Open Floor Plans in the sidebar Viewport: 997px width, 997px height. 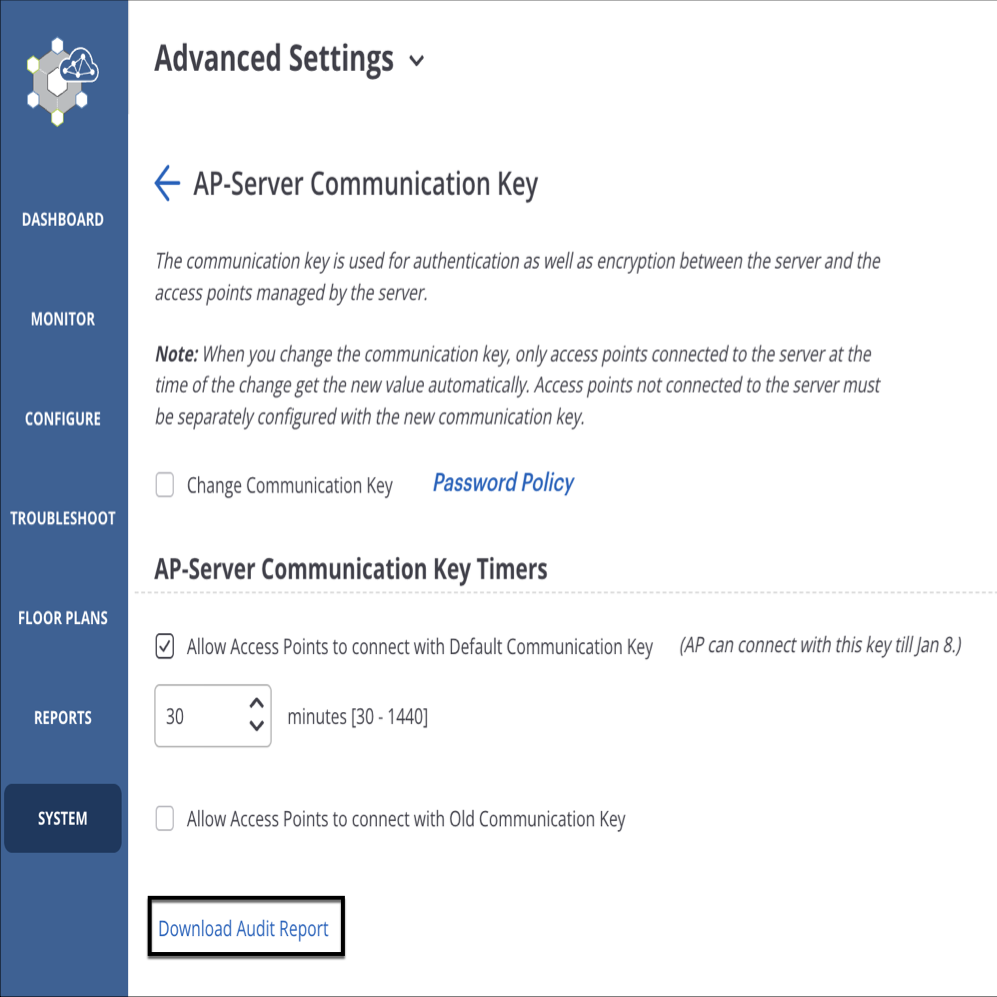click(x=63, y=618)
